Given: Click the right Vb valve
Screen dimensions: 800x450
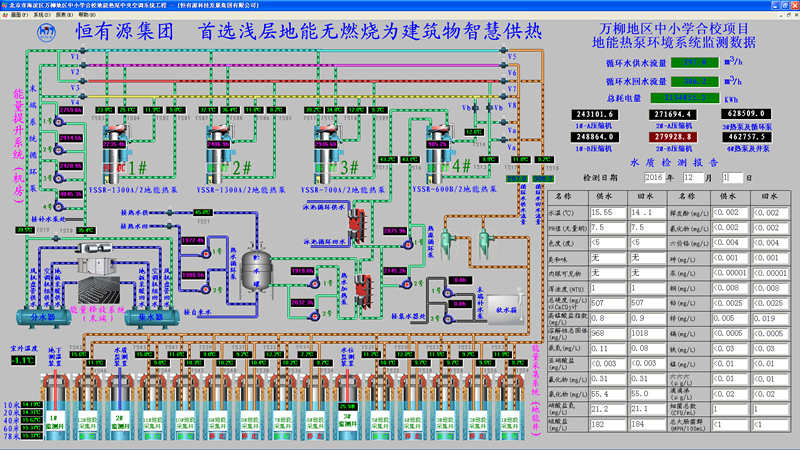Looking at the screenshot, I should click(489, 108).
